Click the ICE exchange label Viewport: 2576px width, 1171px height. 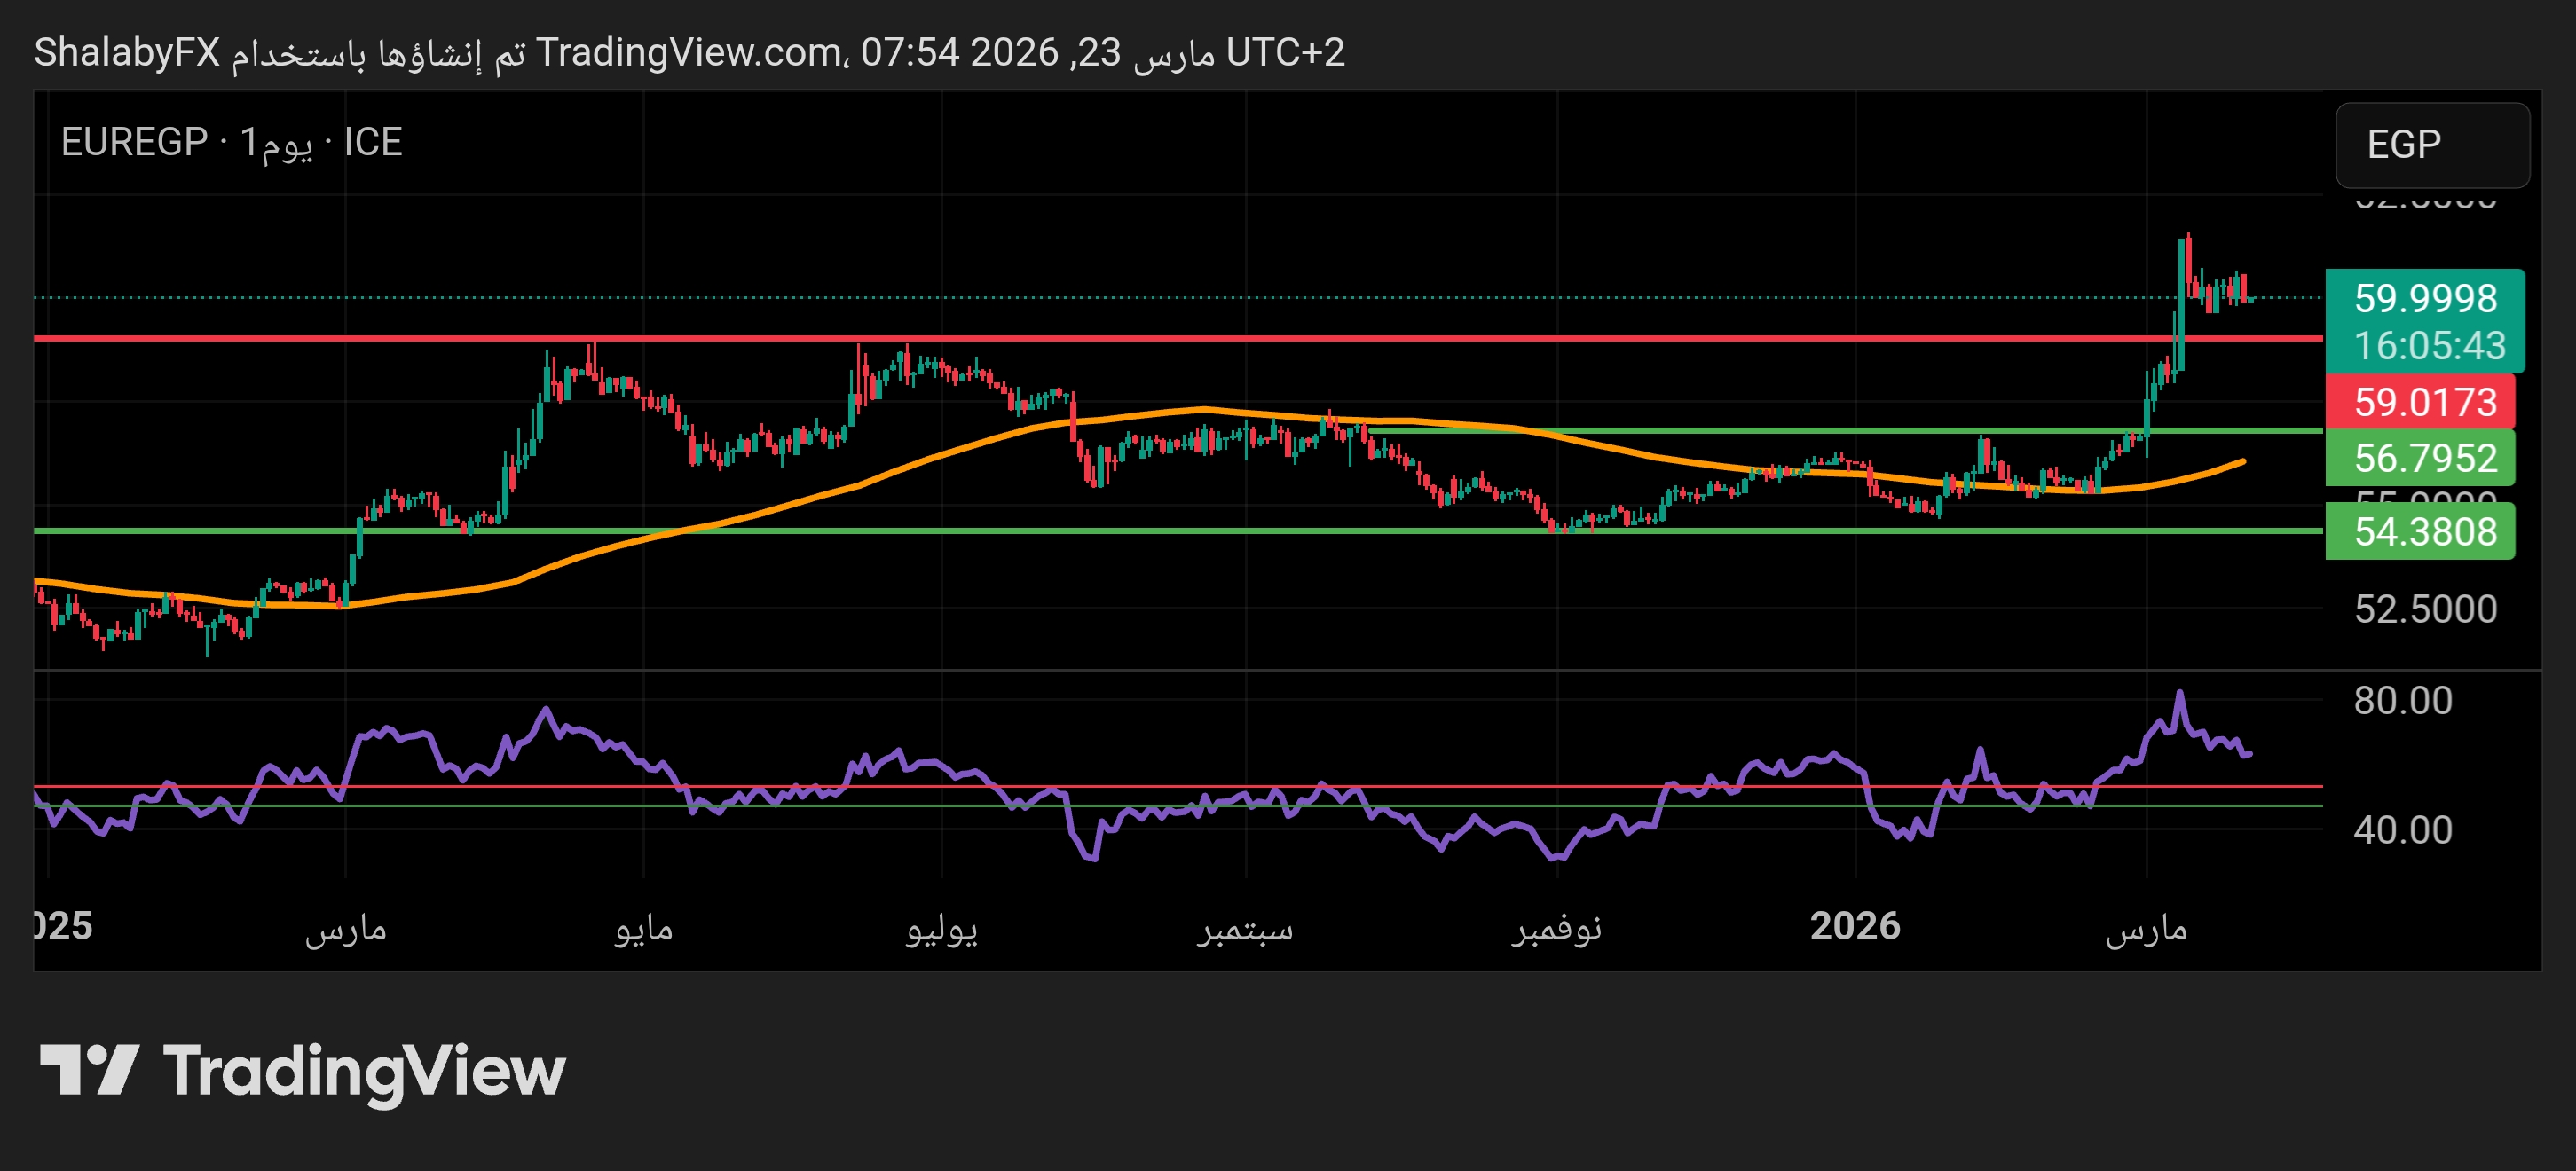point(372,142)
